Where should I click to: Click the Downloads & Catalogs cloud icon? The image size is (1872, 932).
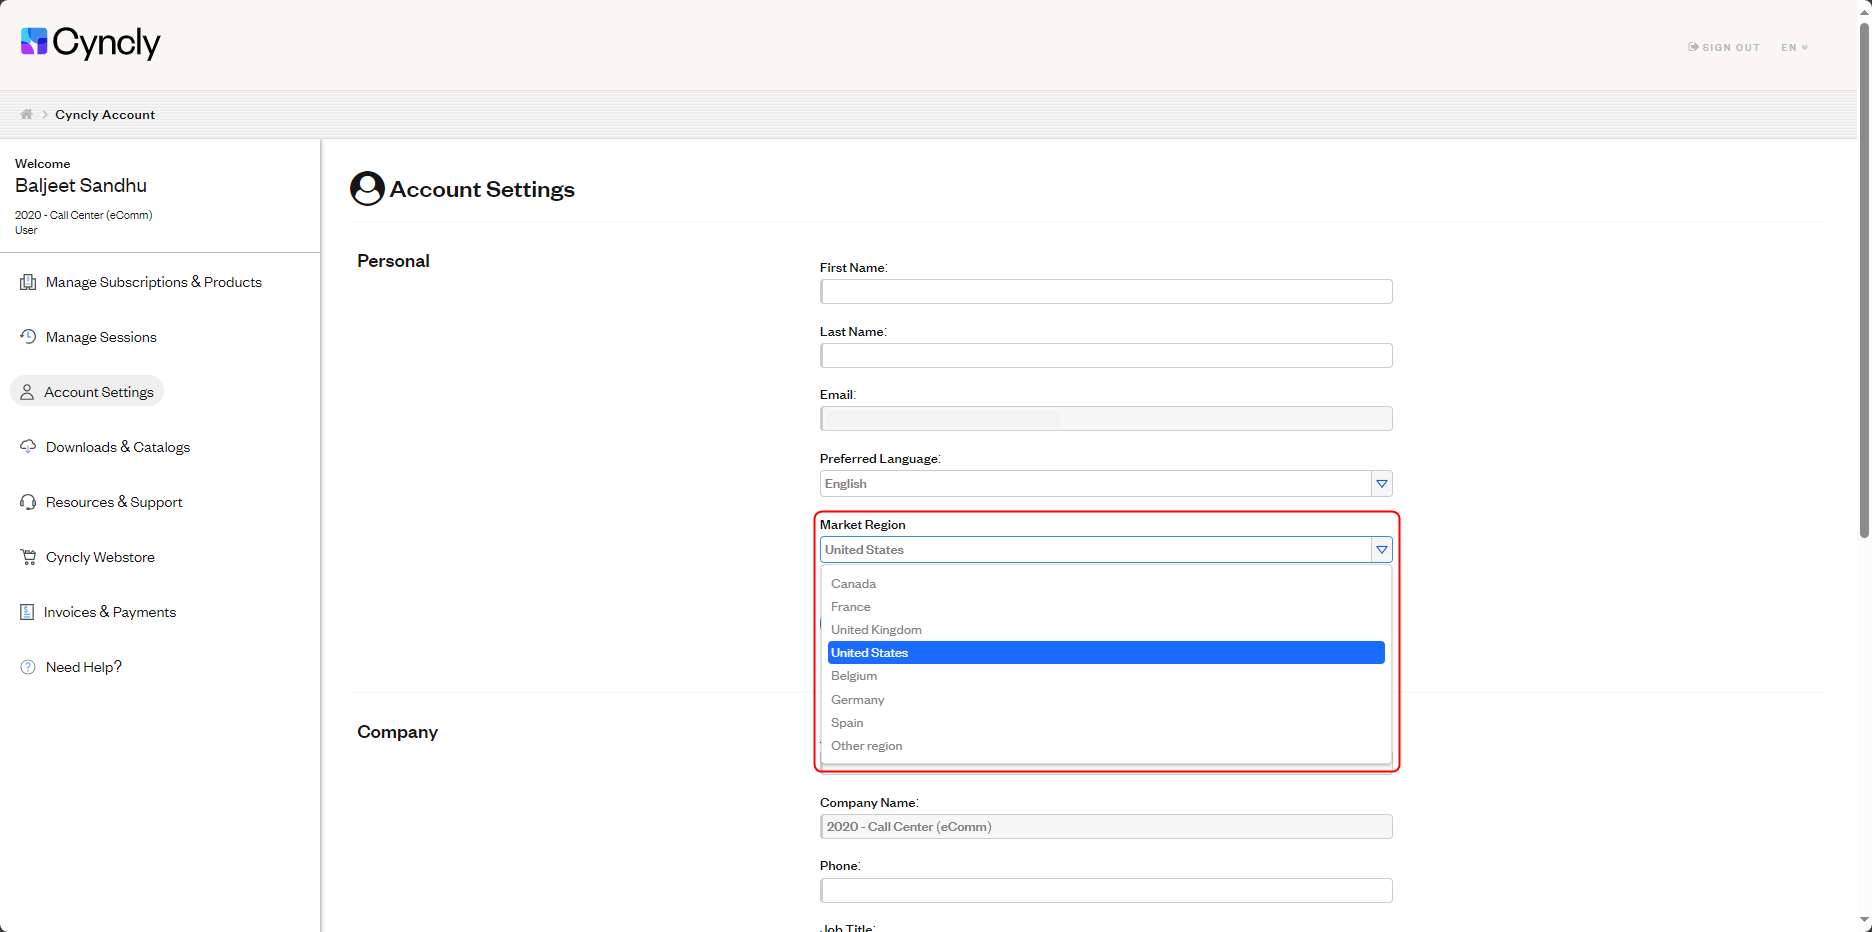28,447
